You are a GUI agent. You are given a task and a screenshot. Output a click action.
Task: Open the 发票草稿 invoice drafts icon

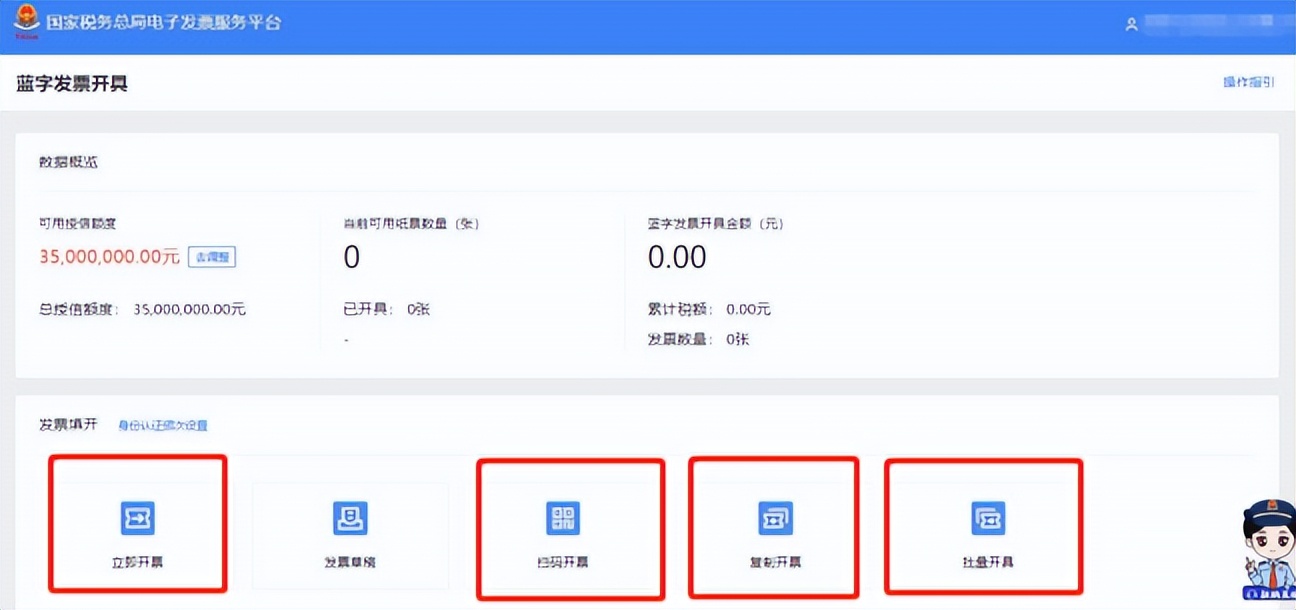tap(350, 518)
